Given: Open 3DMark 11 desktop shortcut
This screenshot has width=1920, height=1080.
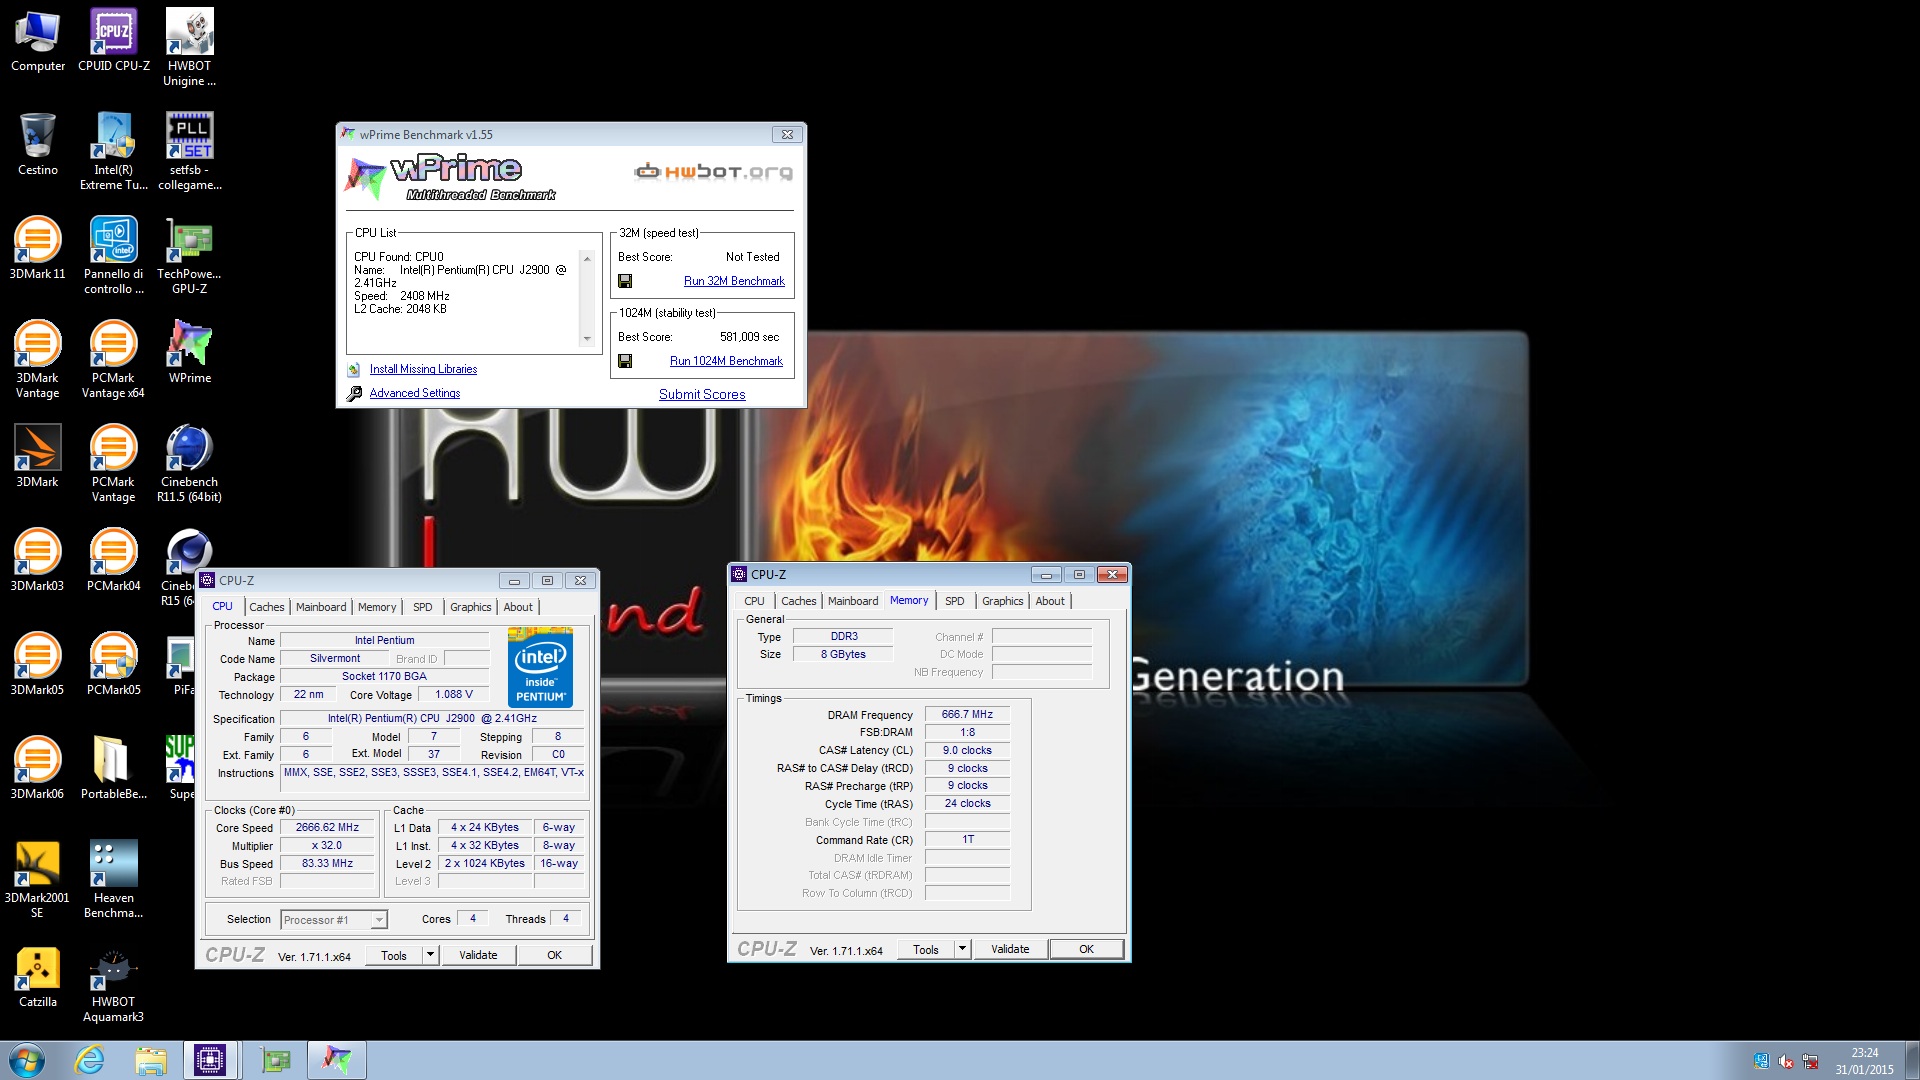Looking at the screenshot, I should pos(38,248).
